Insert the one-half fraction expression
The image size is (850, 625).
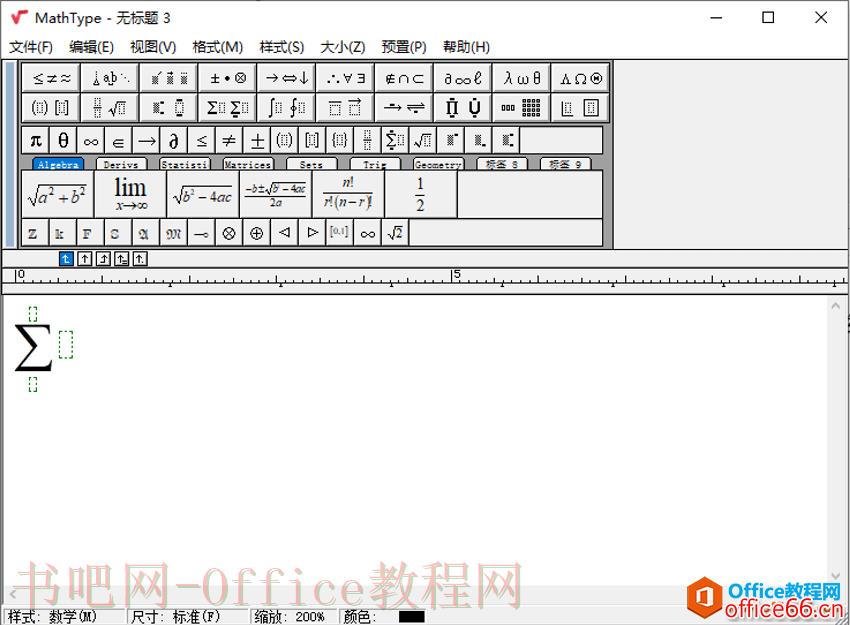coord(421,195)
